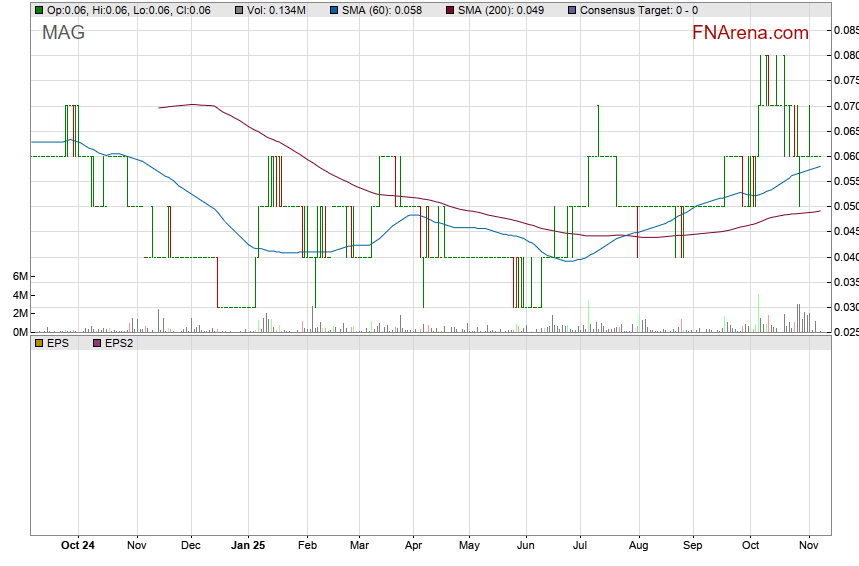Click the Jan 25 date axis label

248,546
